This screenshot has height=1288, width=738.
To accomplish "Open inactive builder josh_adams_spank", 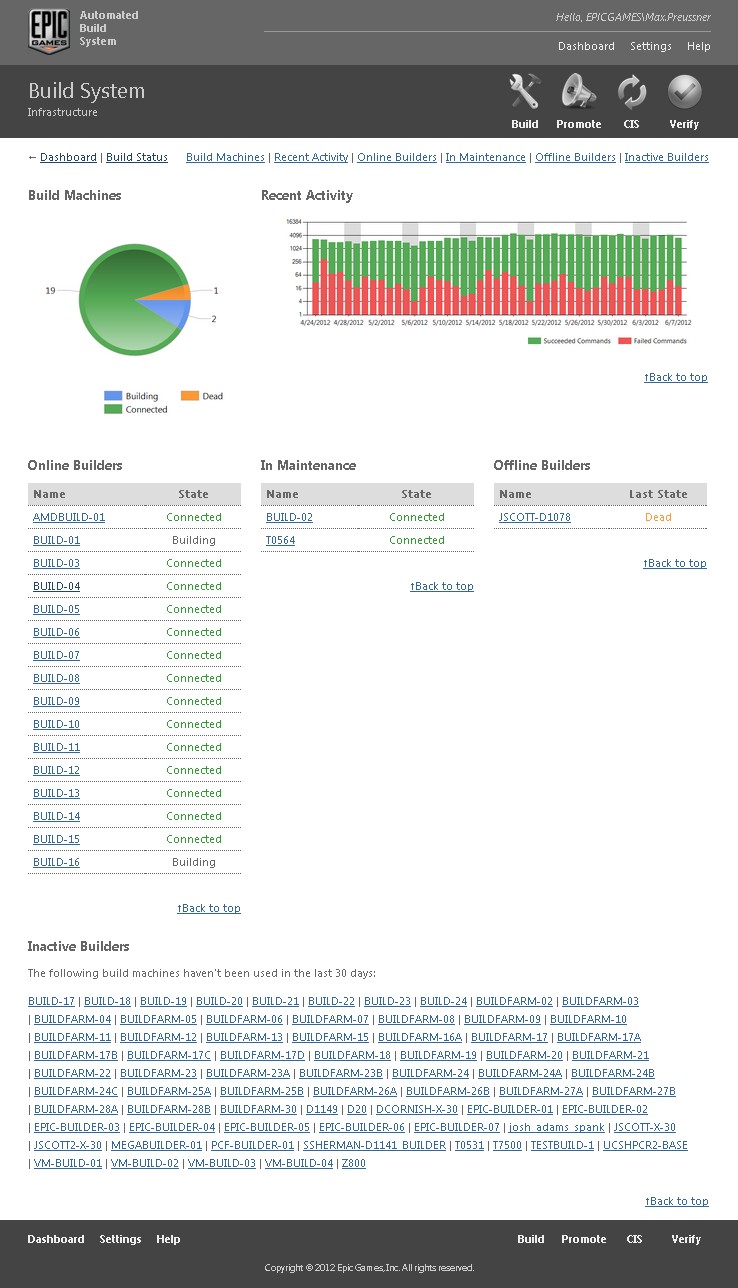I will [557, 1127].
